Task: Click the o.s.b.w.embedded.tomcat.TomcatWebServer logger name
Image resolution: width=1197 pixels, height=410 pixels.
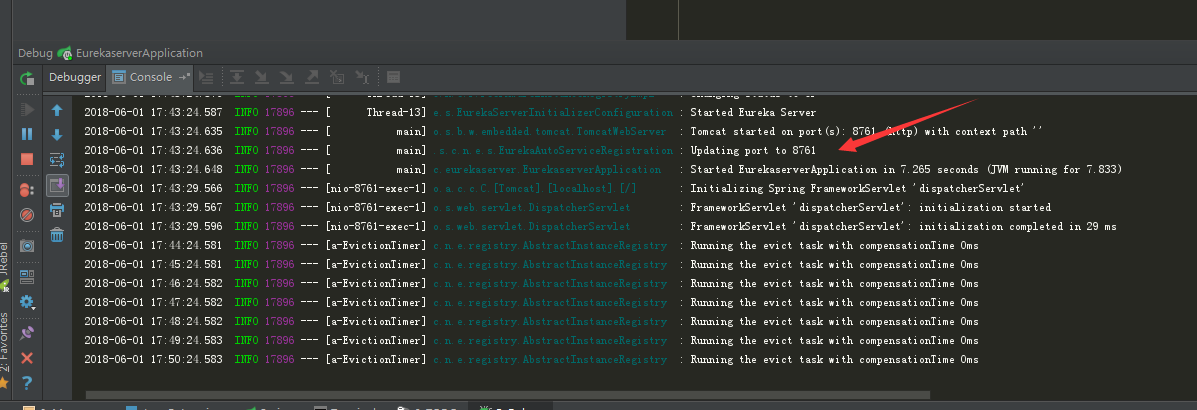Action: click(x=550, y=131)
